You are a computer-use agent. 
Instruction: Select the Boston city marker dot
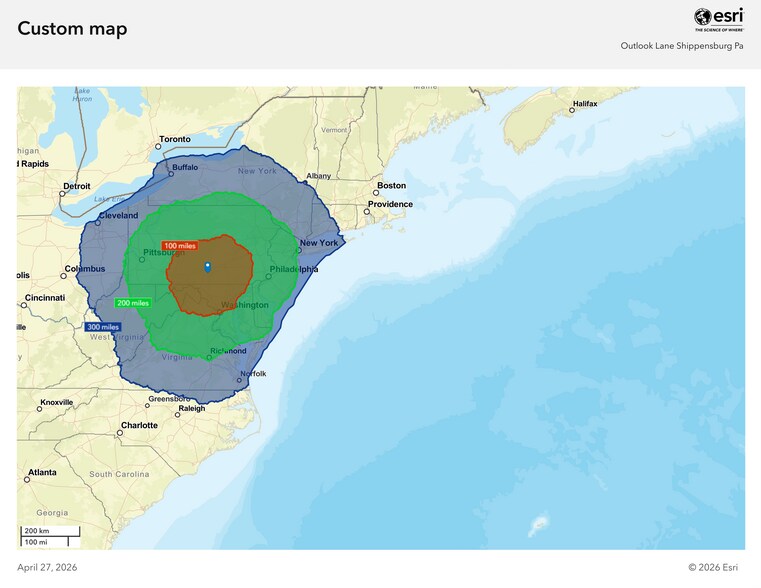(x=376, y=193)
